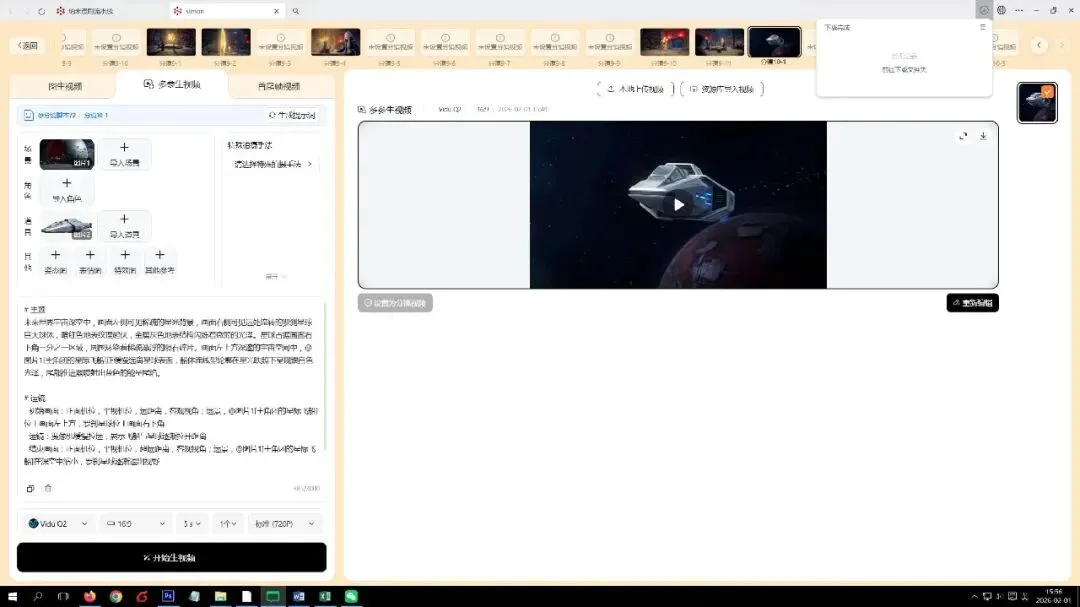The width and height of the screenshot is (1080, 607).
Task: Open File Explorer from the taskbar
Action: [220, 597]
